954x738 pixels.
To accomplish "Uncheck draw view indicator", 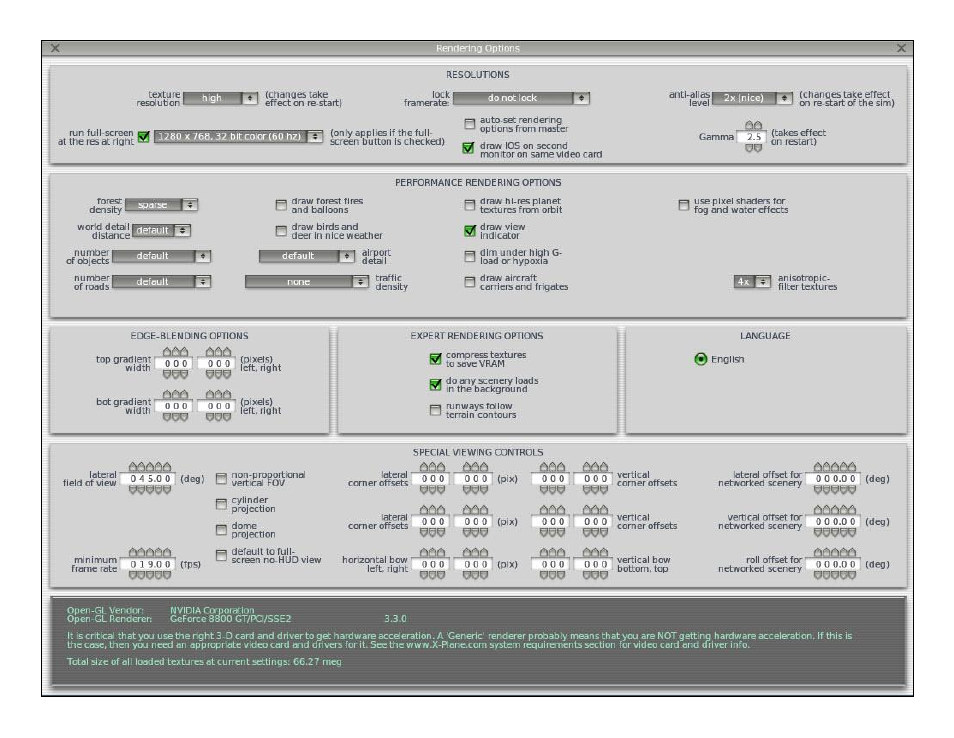I will click(x=469, y=231).
